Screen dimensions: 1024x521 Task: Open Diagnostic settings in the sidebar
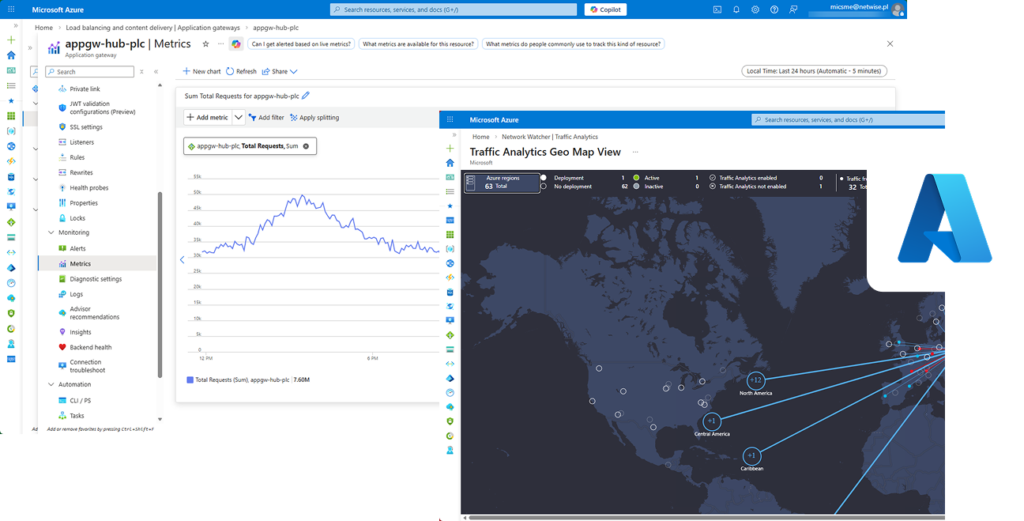[95, 279]
